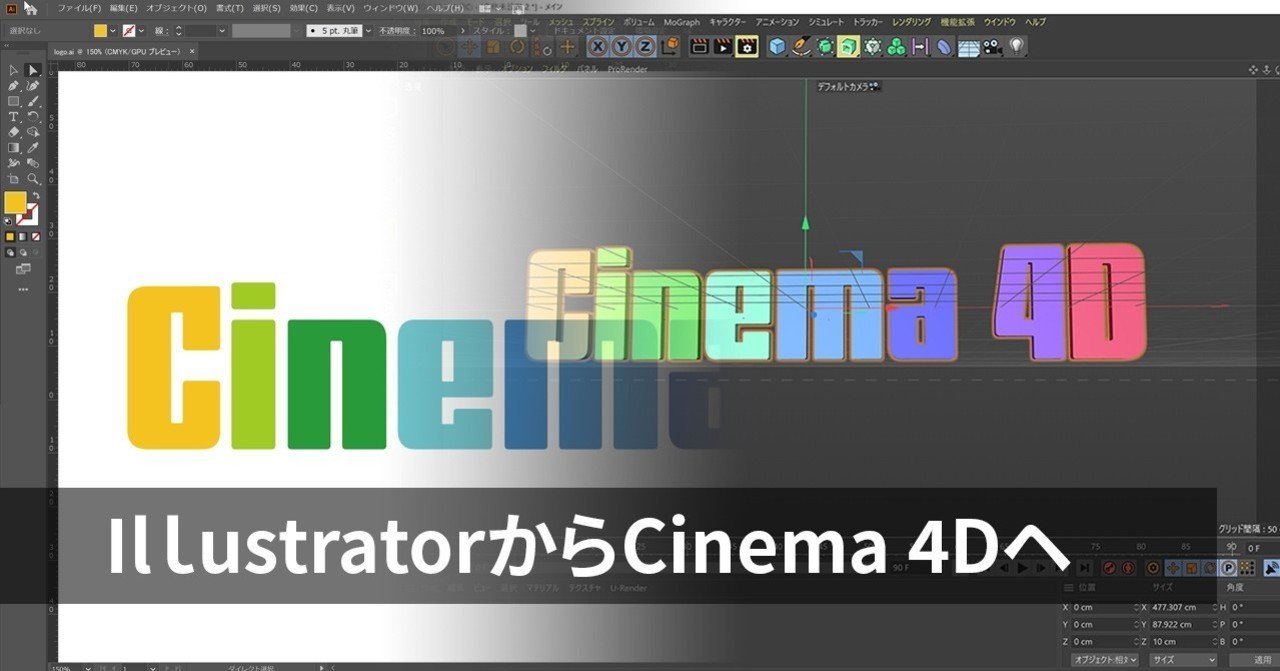Click the bend deformer icon

944,46
